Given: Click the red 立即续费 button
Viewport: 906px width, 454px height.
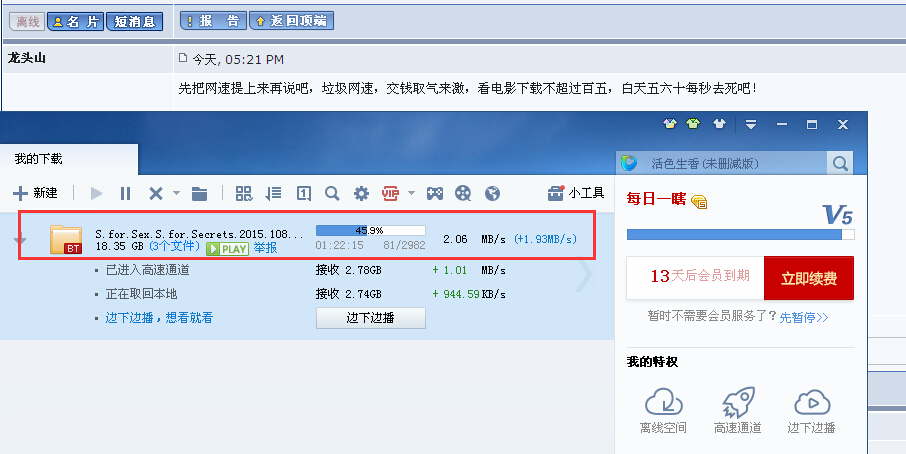Looking at the screenshot, I should 808,277.
